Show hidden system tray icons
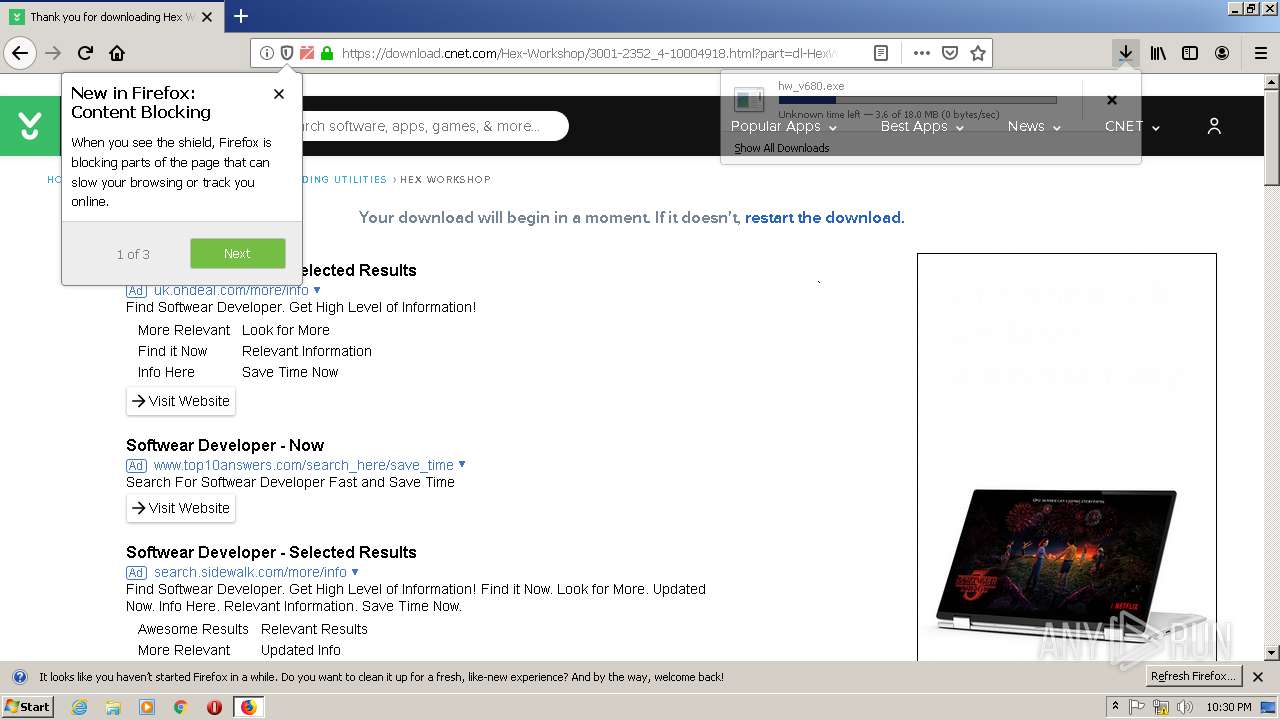 1115,707
